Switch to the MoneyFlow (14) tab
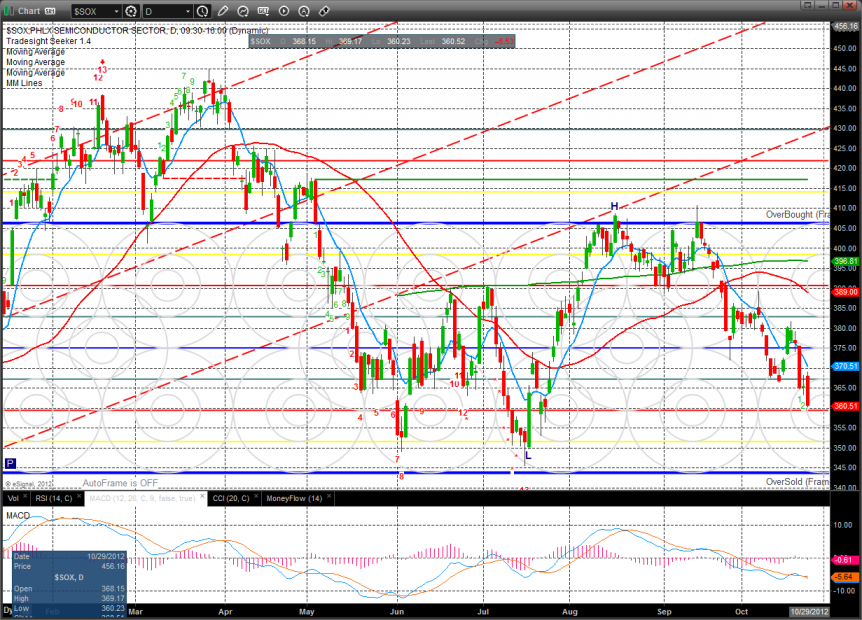 tap(294, 499)
